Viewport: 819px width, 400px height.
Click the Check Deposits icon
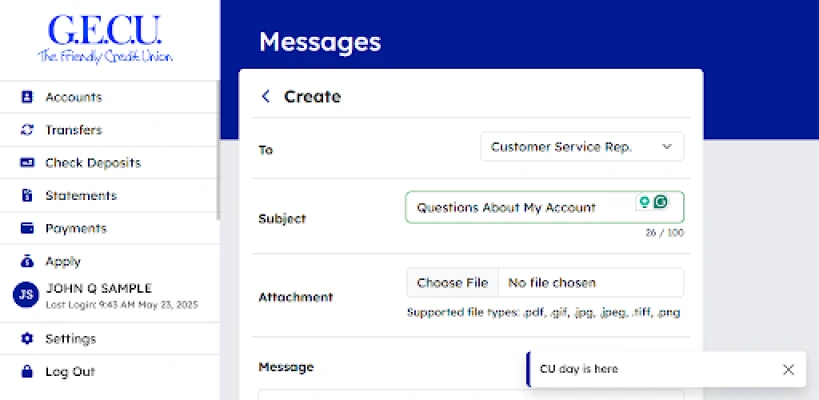[x=27, y=163]
